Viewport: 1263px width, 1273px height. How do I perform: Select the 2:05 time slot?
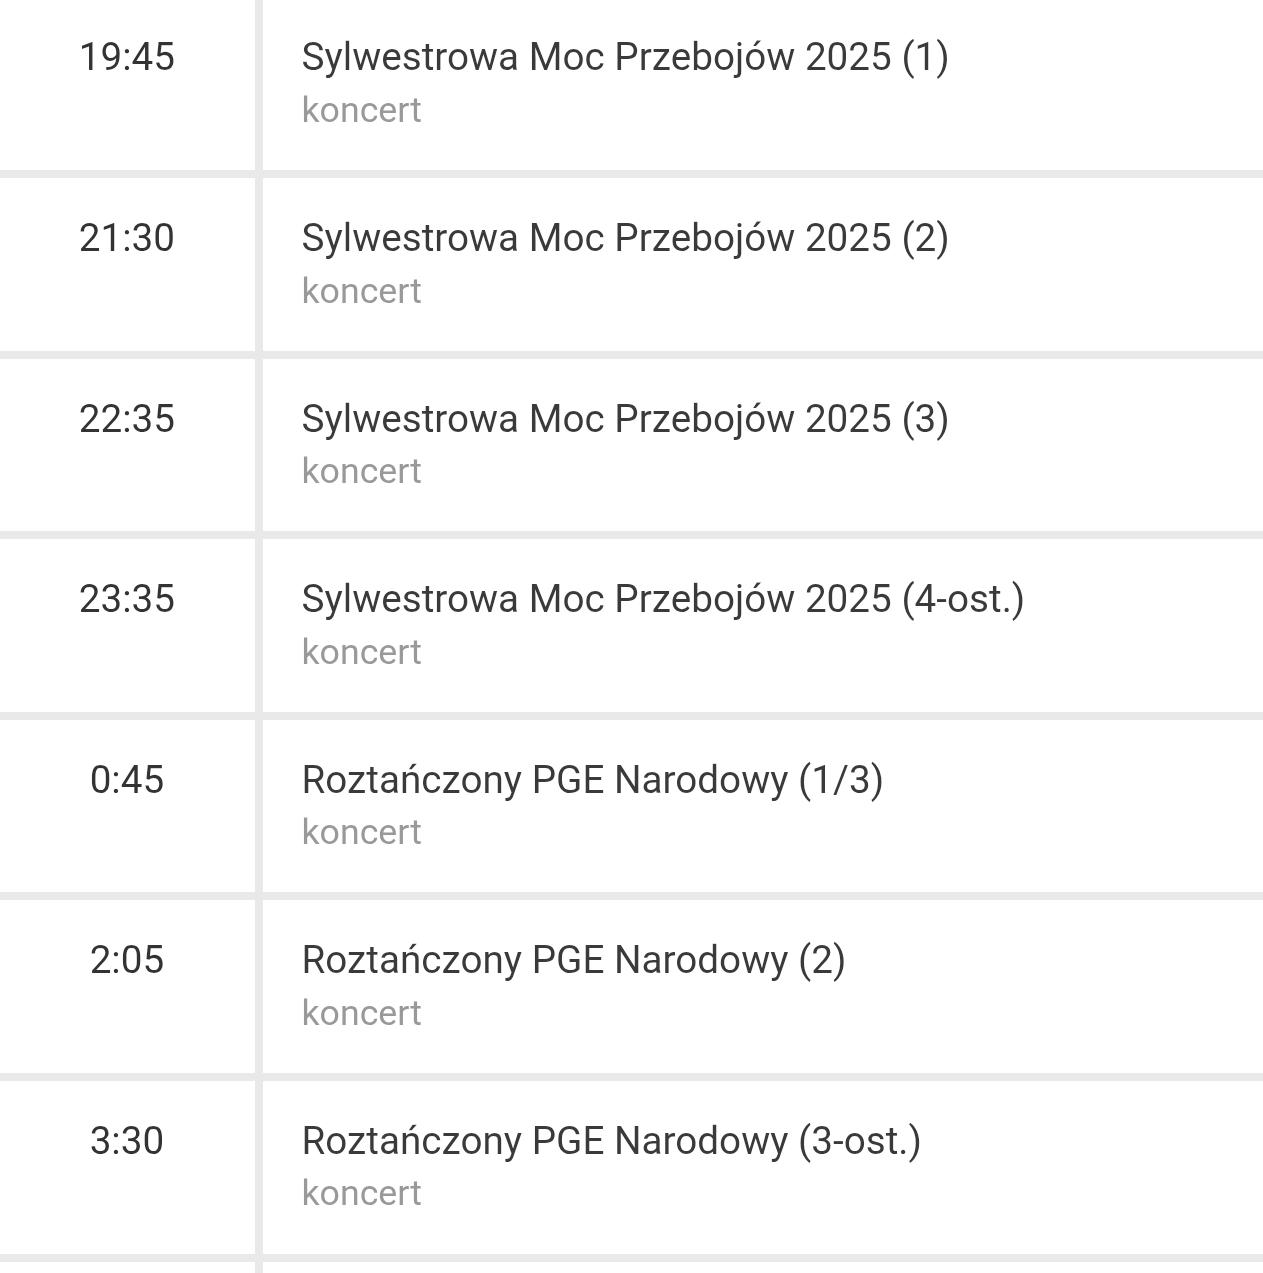[x=127, y=960]
